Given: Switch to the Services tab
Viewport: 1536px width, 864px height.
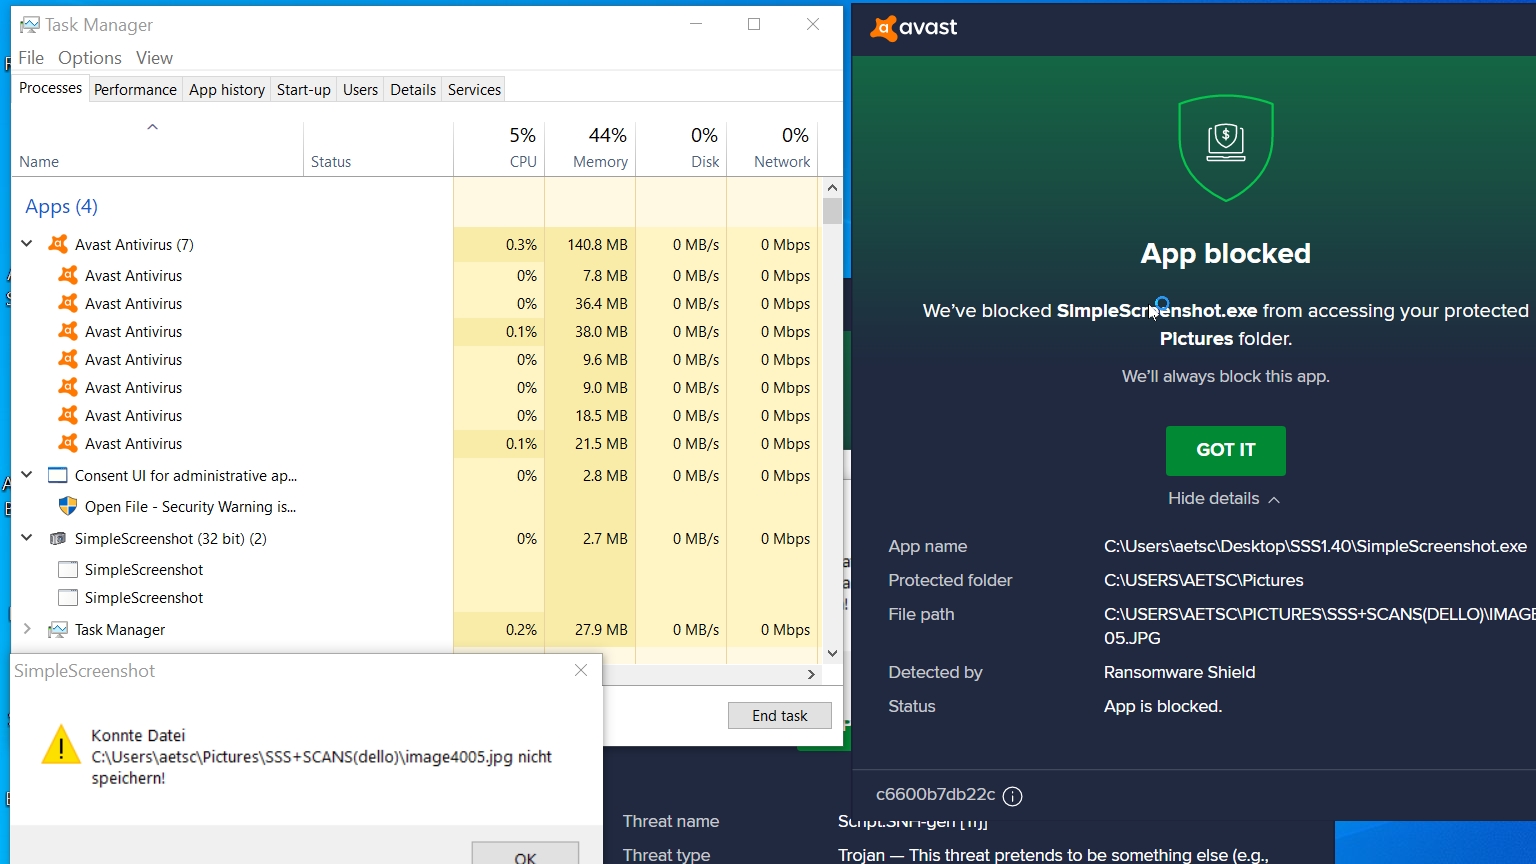Looking at the screenshot, I should point(474,90).
